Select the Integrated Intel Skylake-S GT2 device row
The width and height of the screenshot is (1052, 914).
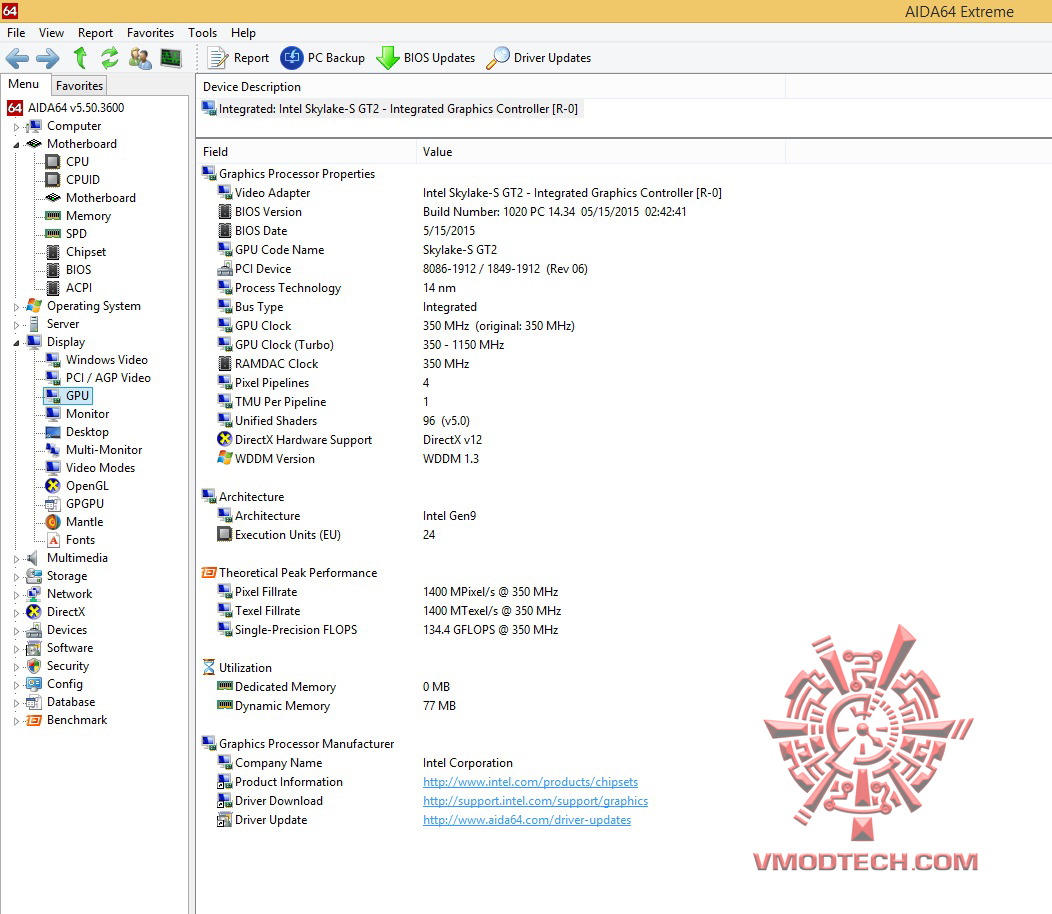[392, 109]
